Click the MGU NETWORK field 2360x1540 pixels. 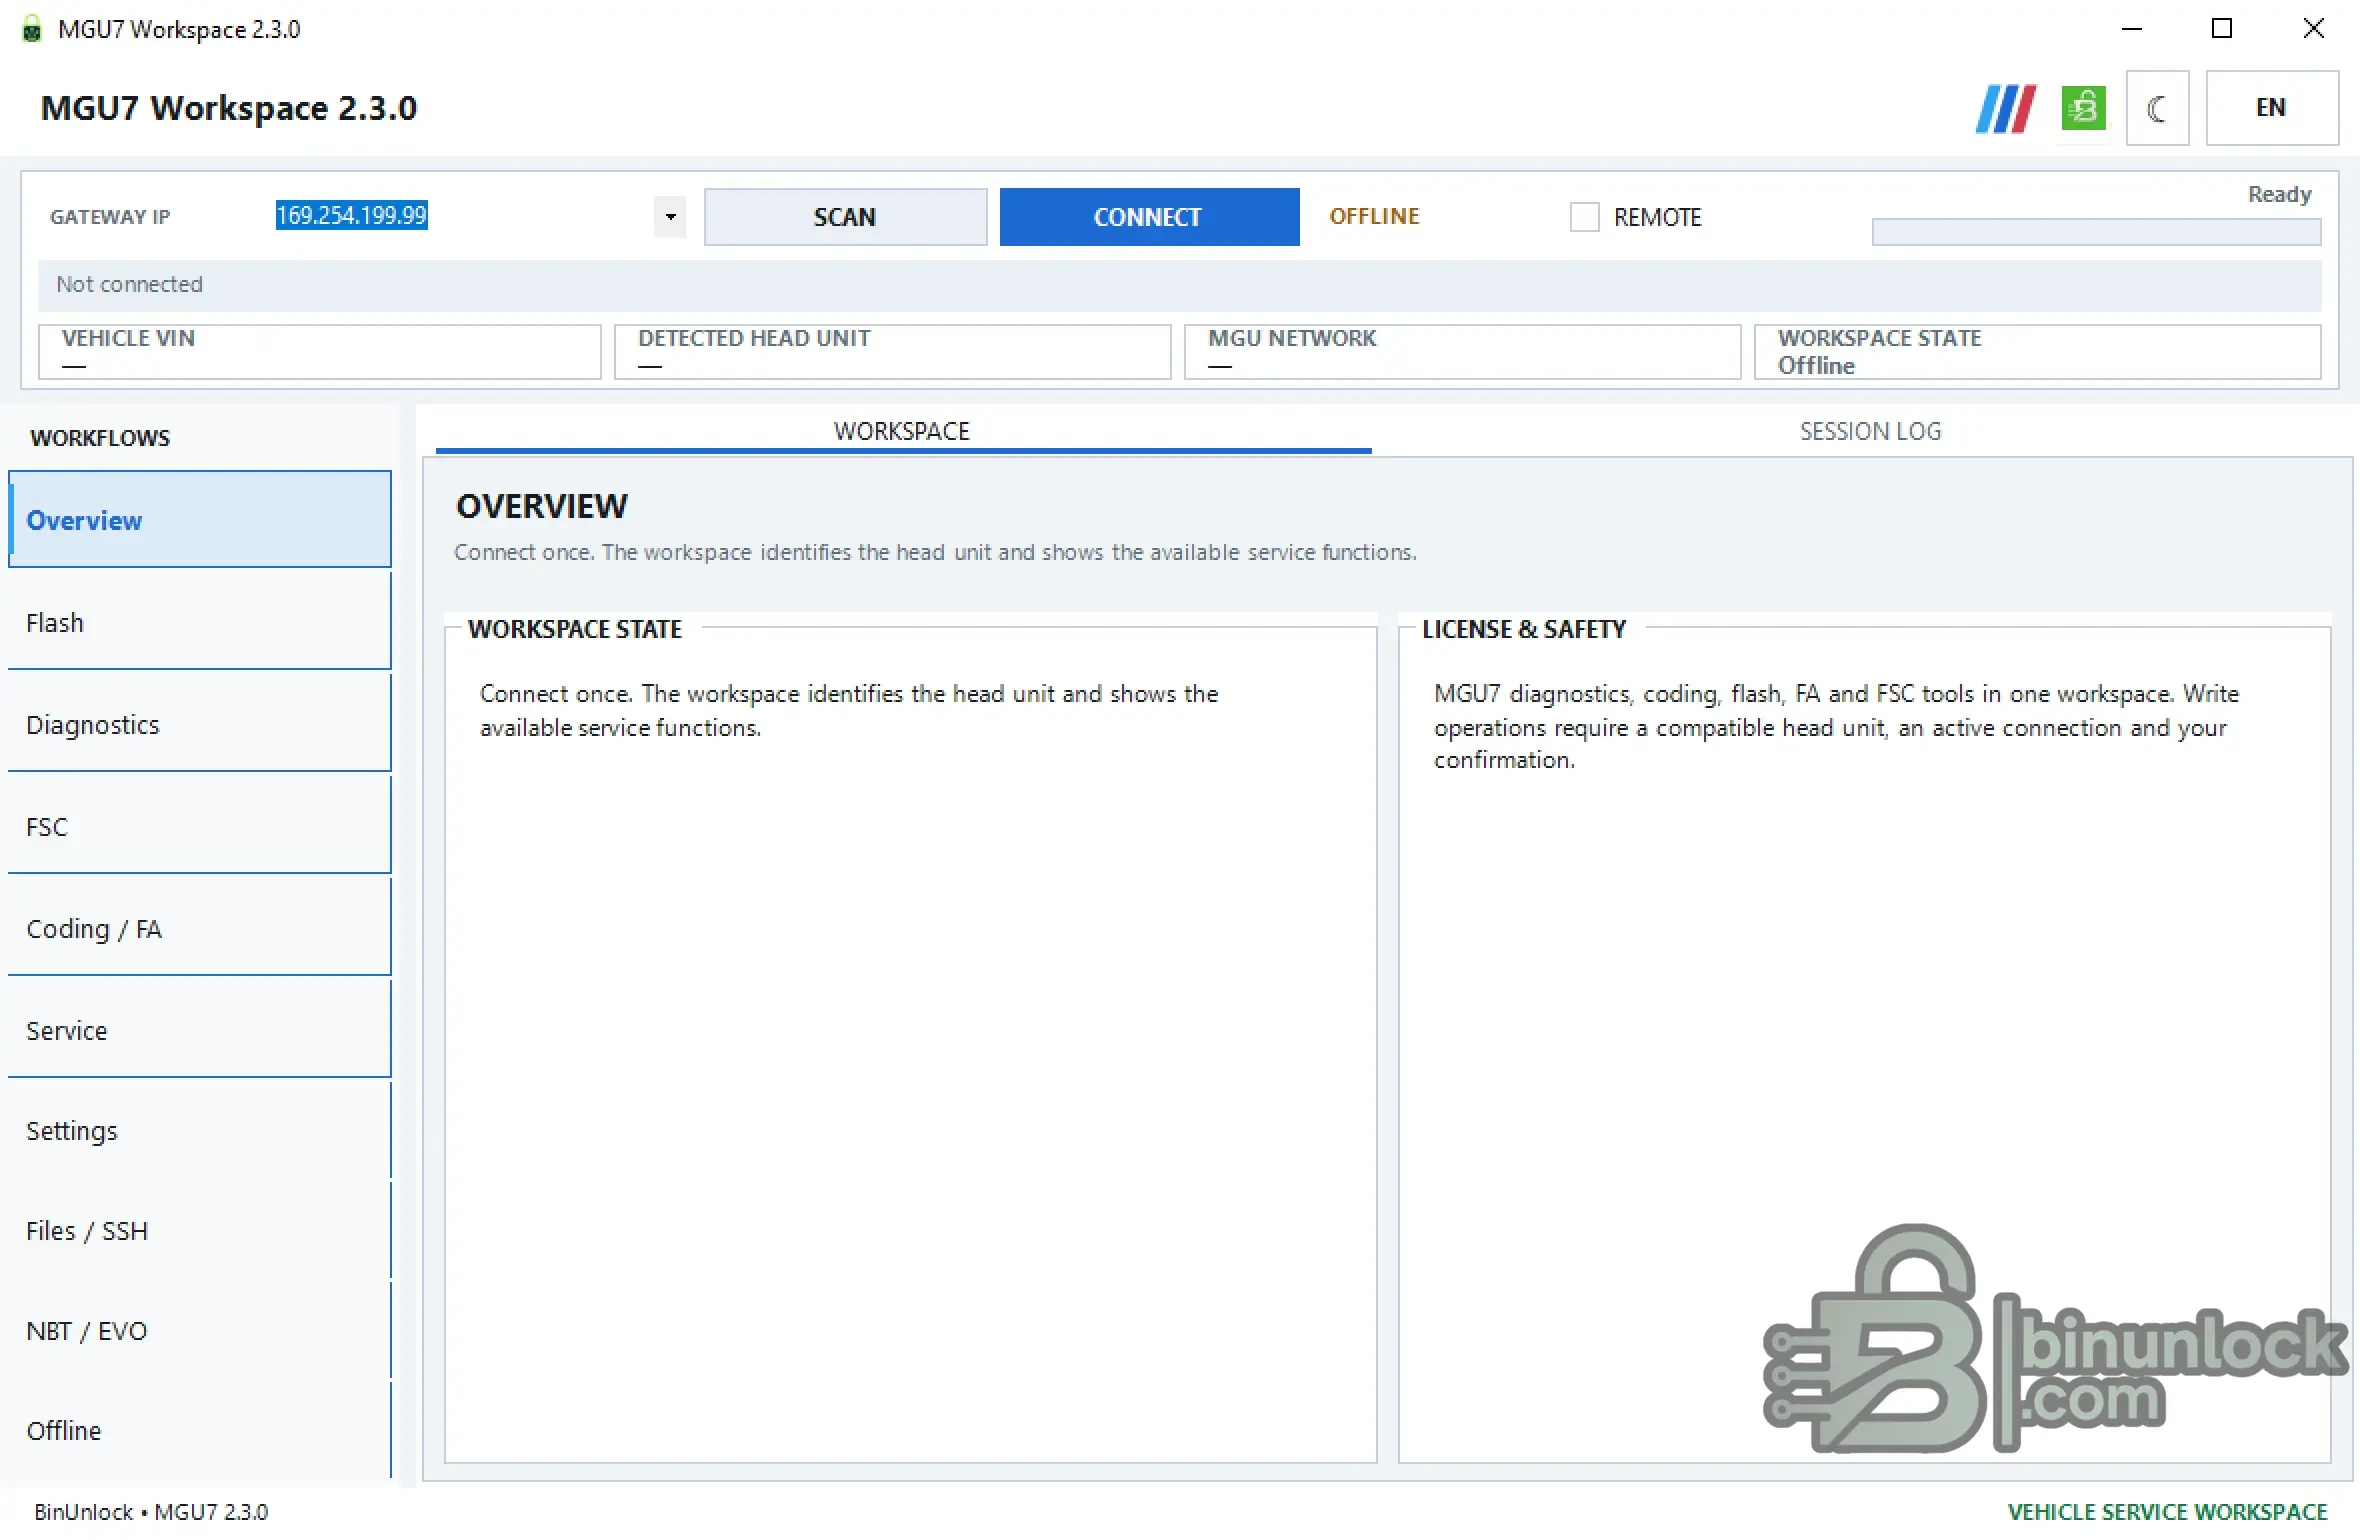pyautogui.click(x=1463, y=352)
